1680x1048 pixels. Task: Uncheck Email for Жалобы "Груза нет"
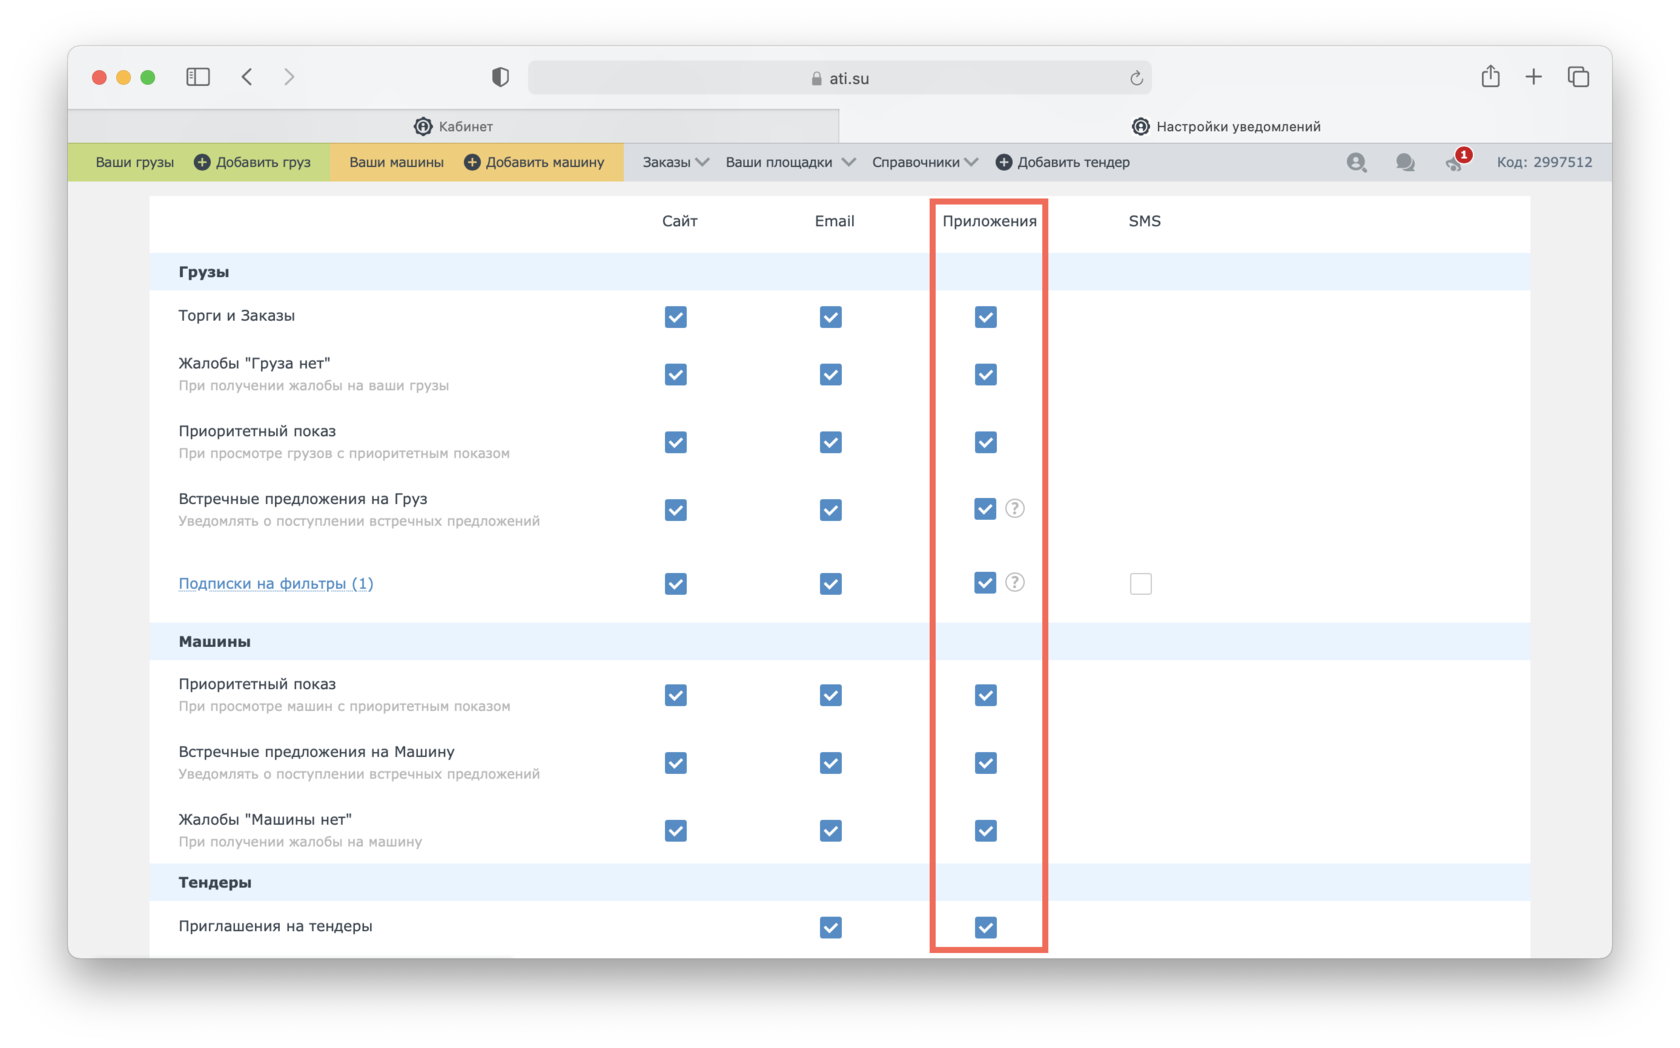click(x=831, y=375)
